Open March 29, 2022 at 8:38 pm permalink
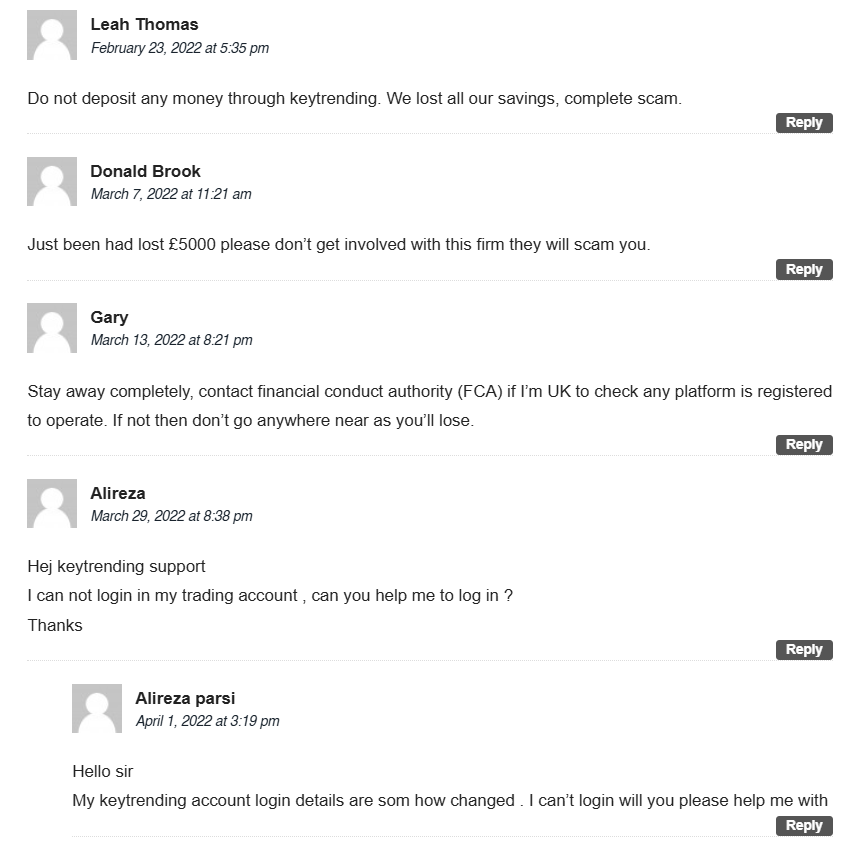This screenshot has height=857, width=864. 171,516
